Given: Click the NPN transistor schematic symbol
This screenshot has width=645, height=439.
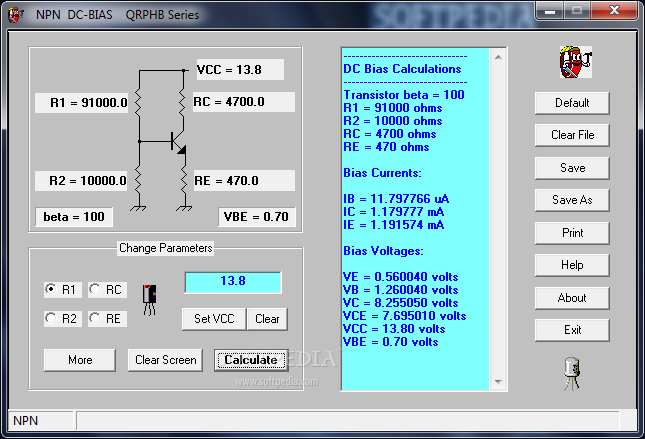Looking at the screenshot, I should (x=178, y=142).
